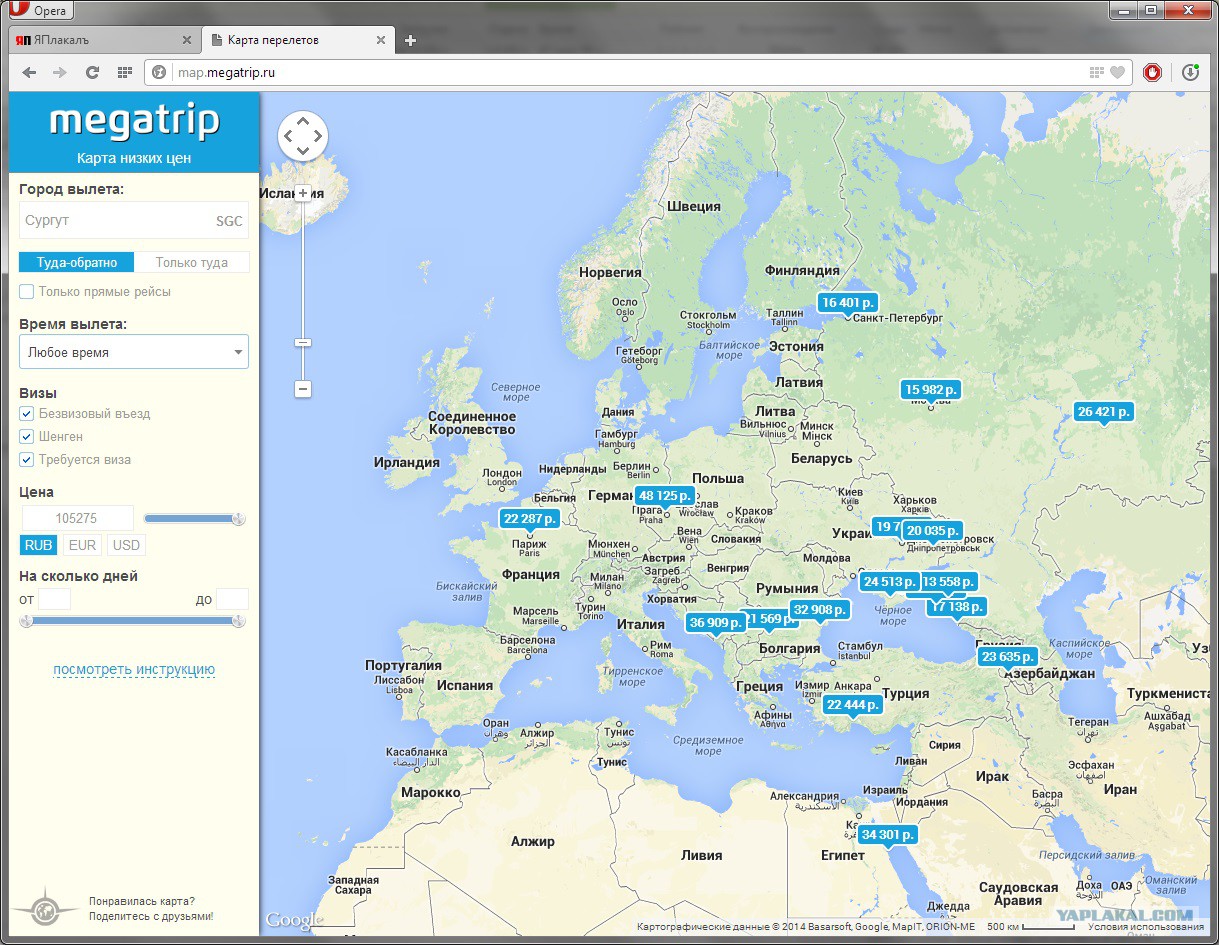Click the price slider handle

tap(238, 518)
